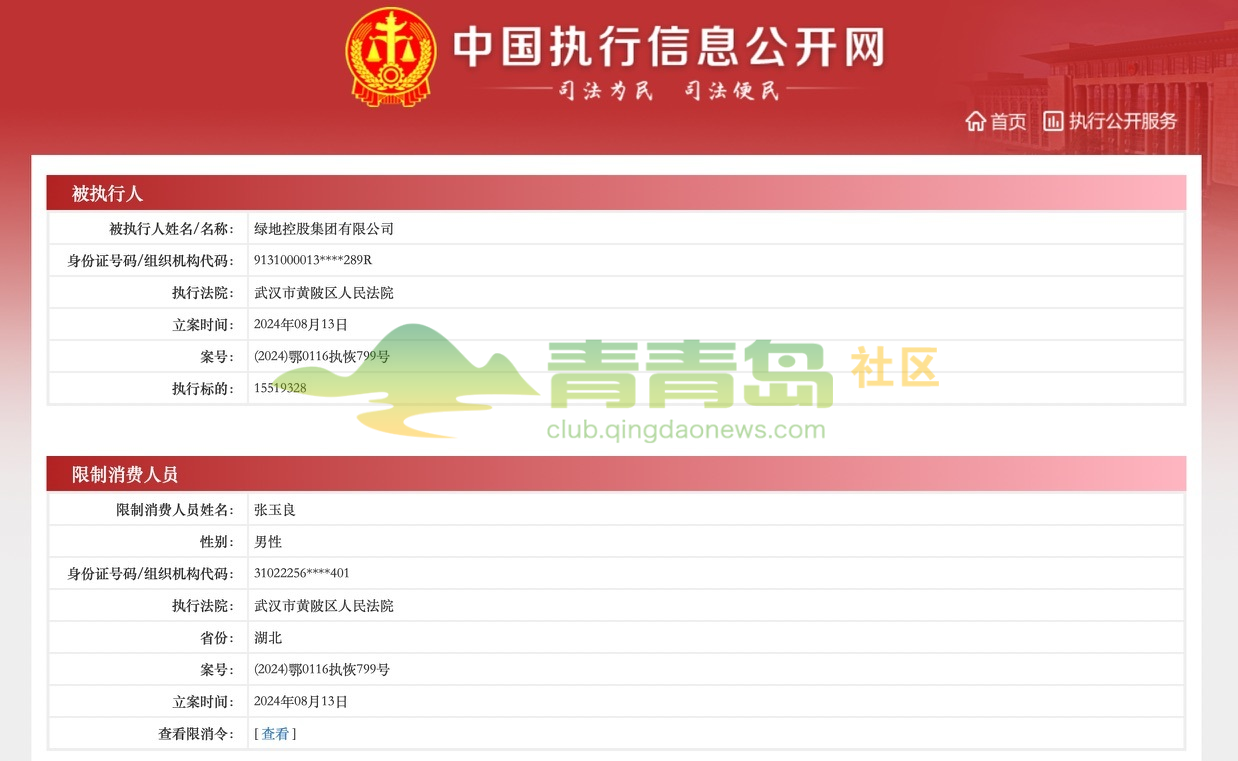Select organization code 9131000013****289R

313,260
